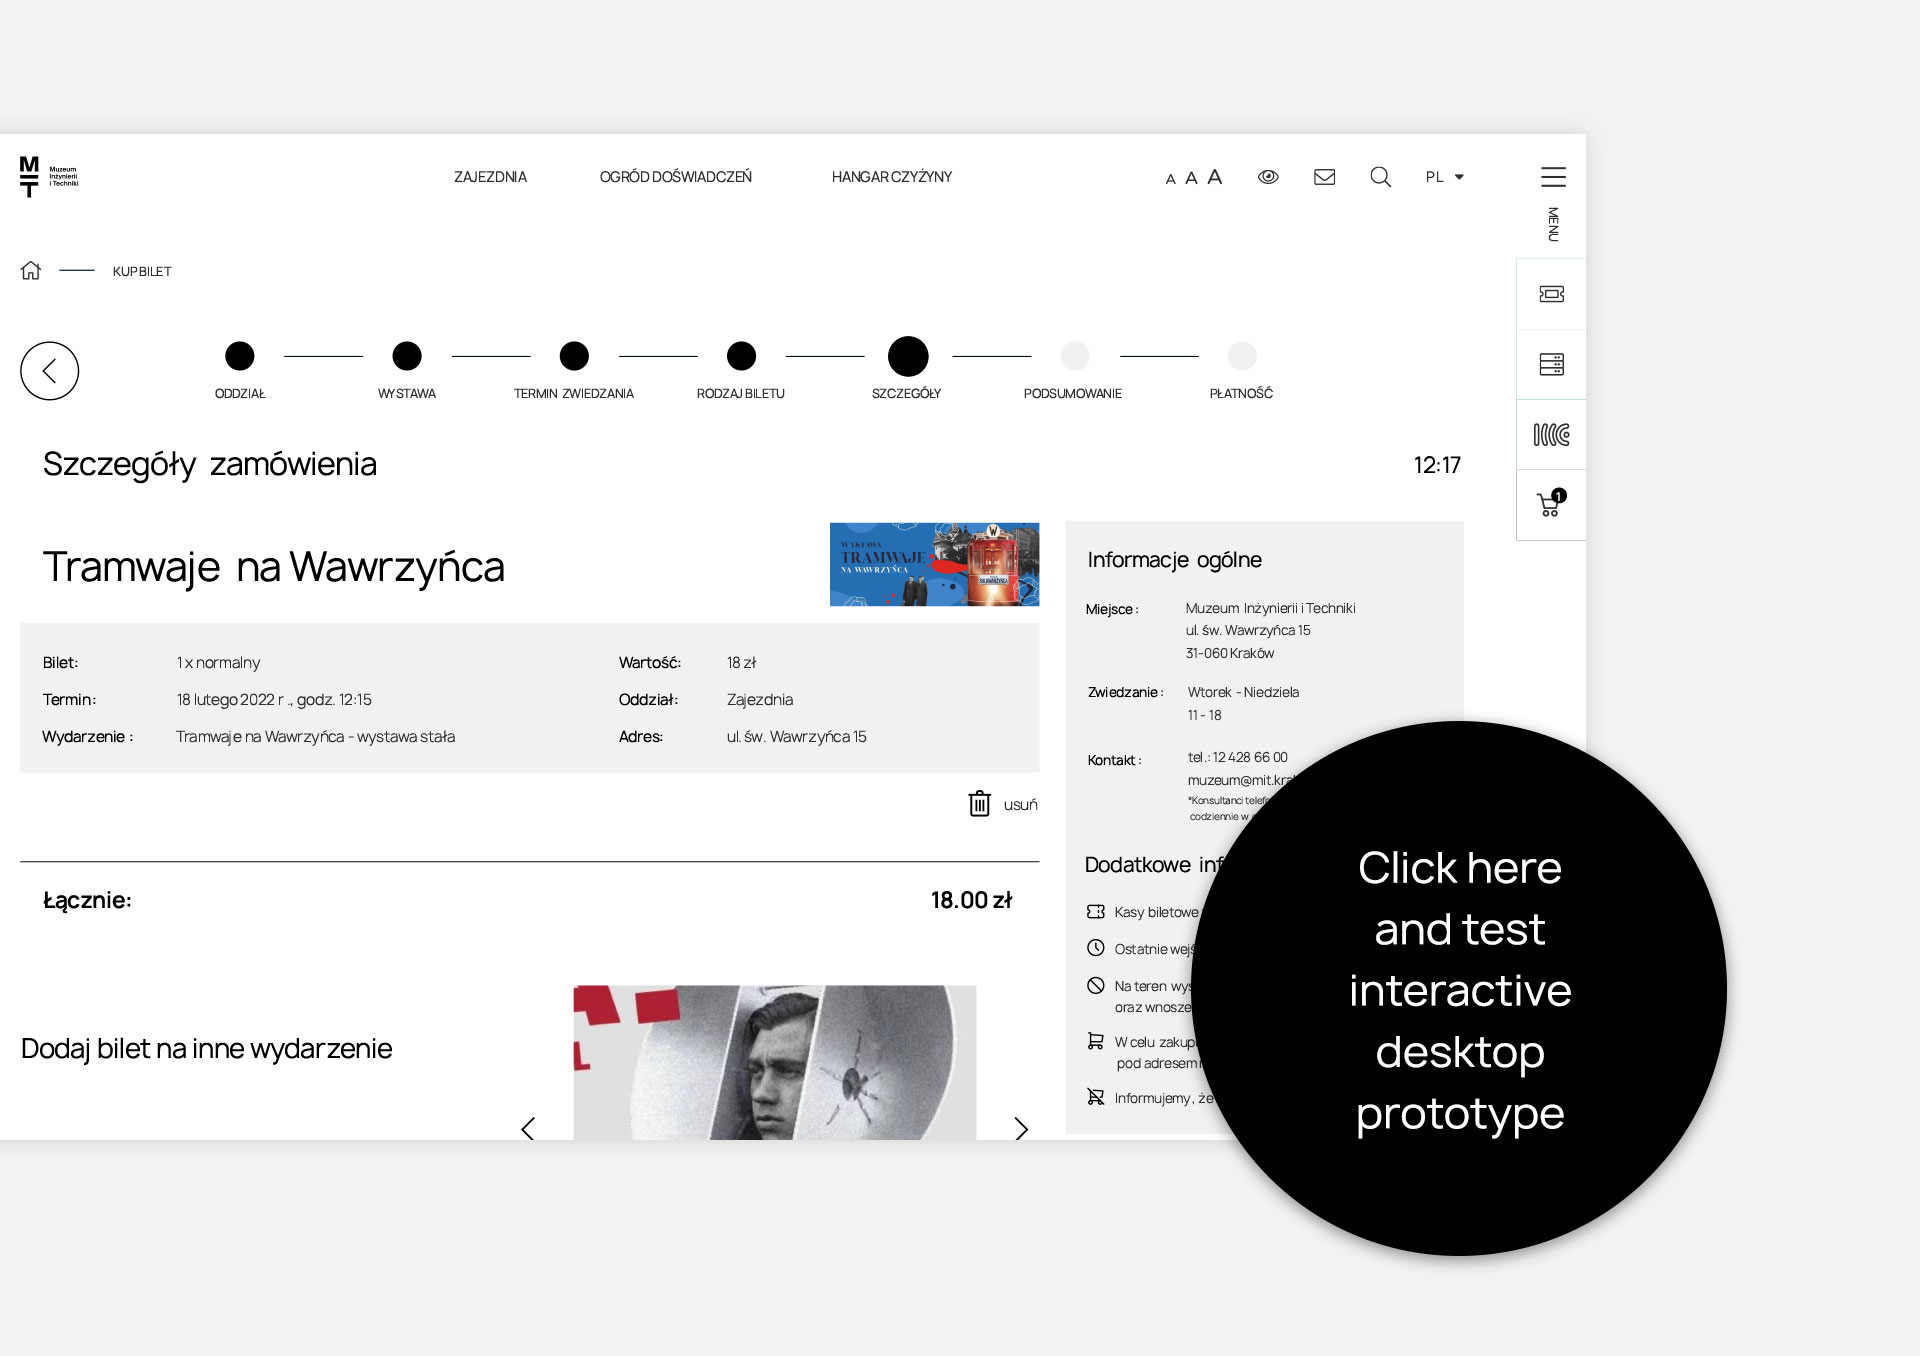Click the Tramwaje na Wawrzyńca exhibition thumbnail
The image size is (1920, 1356).
pyautogui.click(x=934, y=564)
